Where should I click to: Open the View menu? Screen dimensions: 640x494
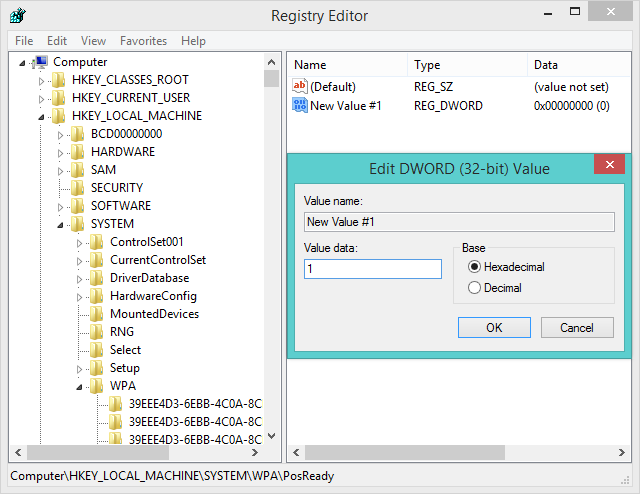coord(93,41)
